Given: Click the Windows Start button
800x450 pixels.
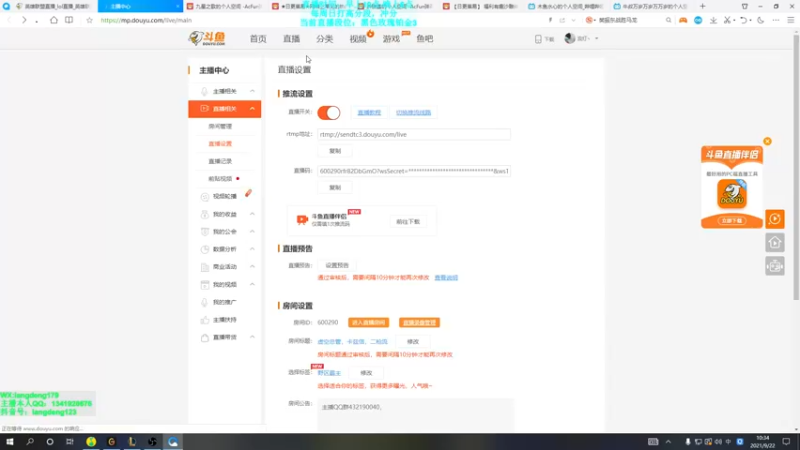Looking at the screenshot, I should (x=10, y=442).
